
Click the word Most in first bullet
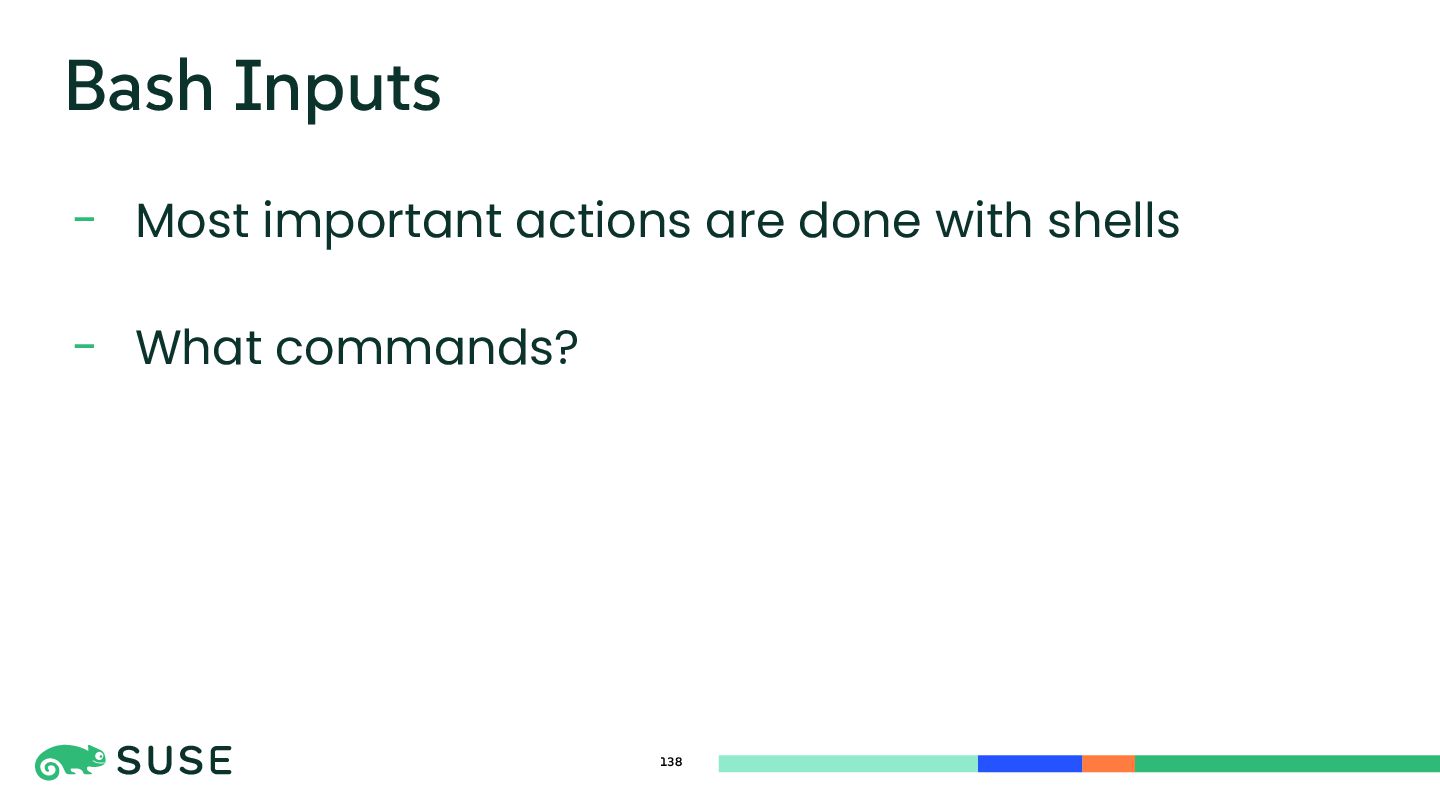coord(192,221)
